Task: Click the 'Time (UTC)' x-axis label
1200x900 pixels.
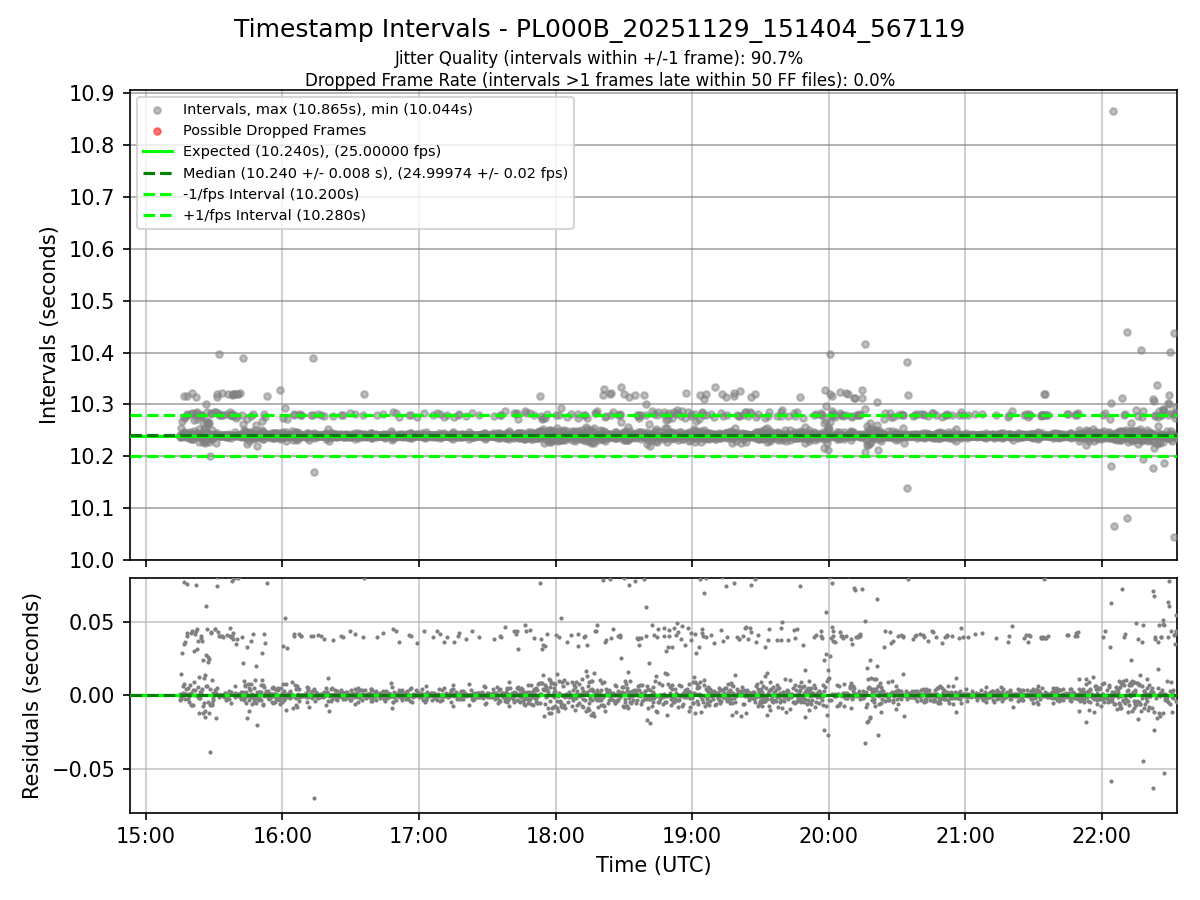Action: (x=653, y=865)
